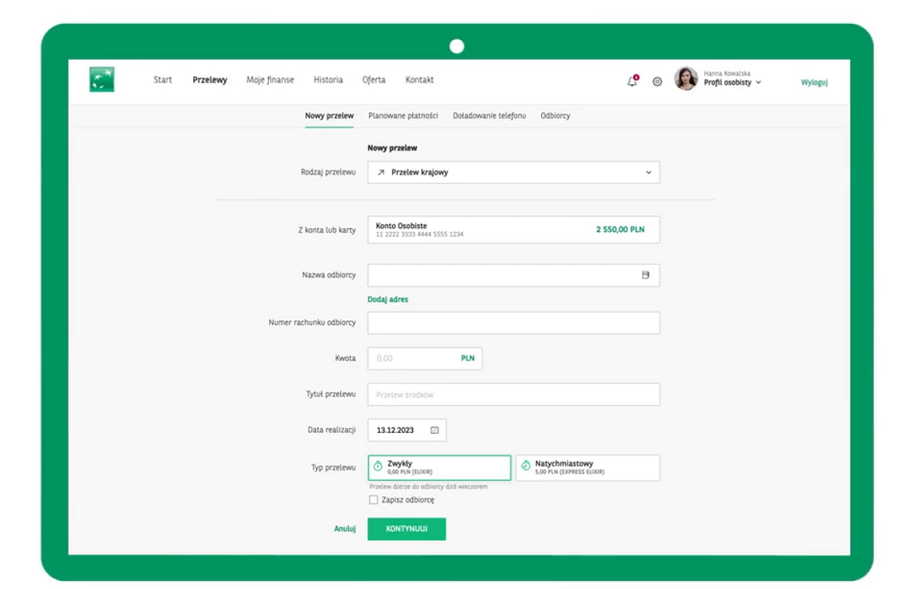This screenshot has width=898, height=589.
Task: Click the Numer rachunku odbiorcy field
Action: tap(513, 322)
